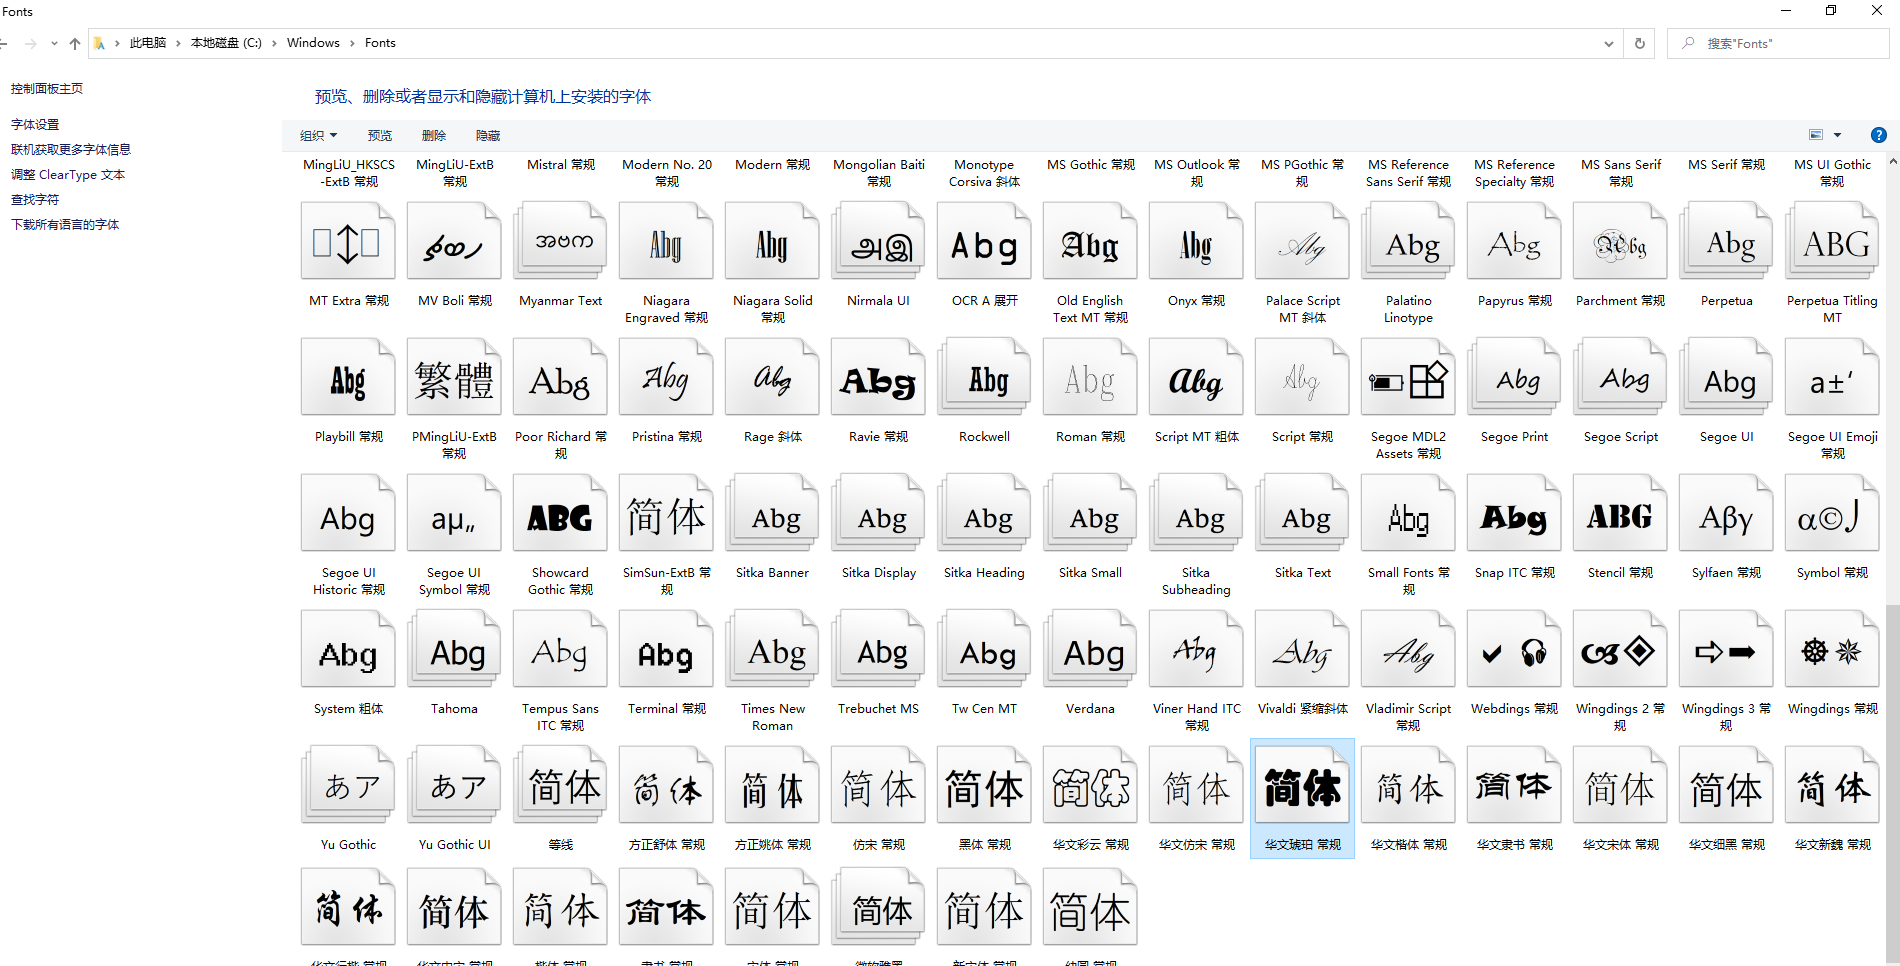1900x966 pixels.
Task: Click the refresh icon in the address bar
Action: (1639, 43)
